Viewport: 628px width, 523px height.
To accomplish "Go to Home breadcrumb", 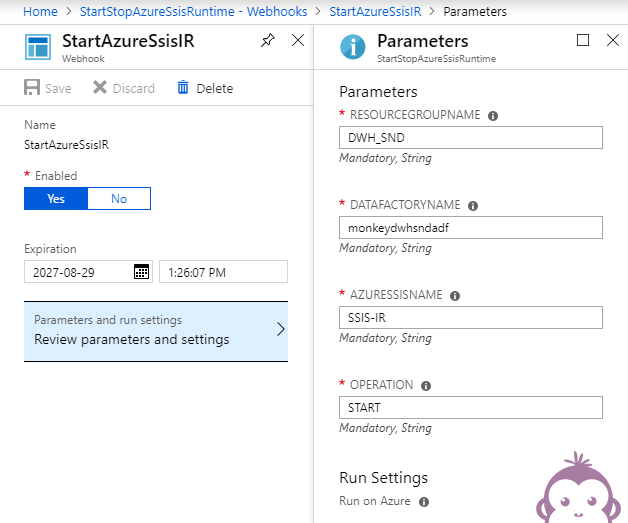I will click(x=40, y=11).
